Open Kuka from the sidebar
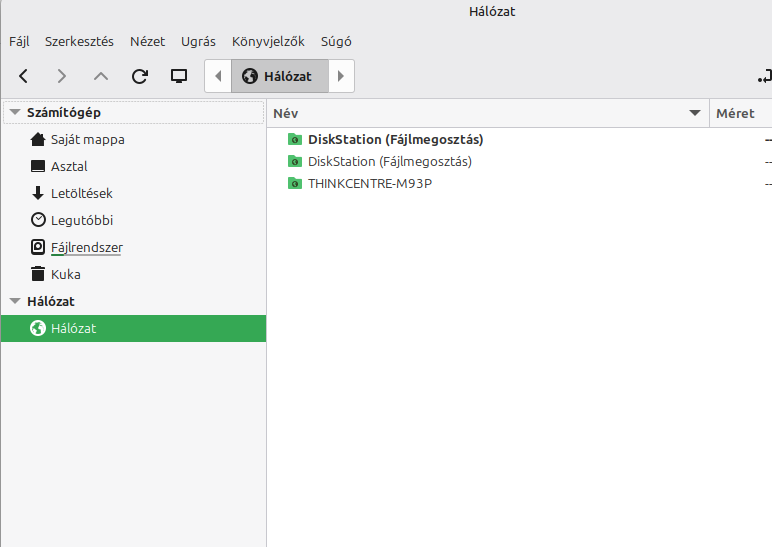This screenshot has height=547, width=772. pos(133,274)
